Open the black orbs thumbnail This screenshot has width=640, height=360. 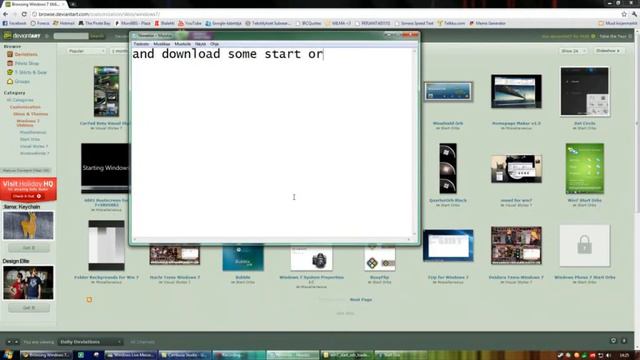448,169
